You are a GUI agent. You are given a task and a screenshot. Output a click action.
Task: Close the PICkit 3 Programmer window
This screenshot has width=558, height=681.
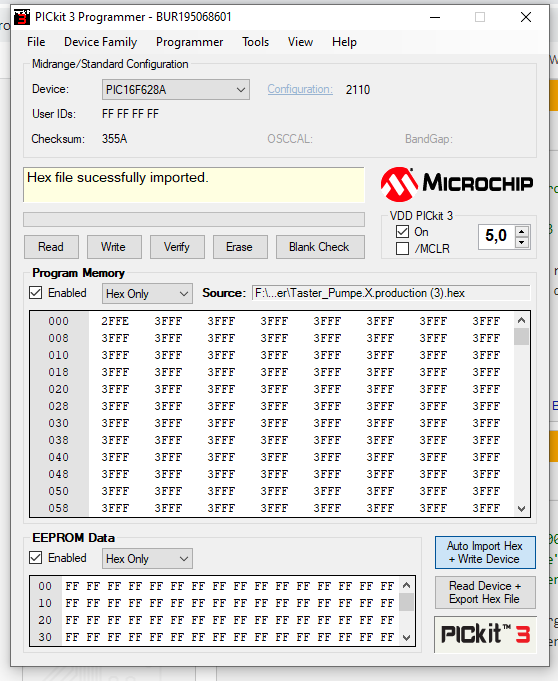[526, 17]
